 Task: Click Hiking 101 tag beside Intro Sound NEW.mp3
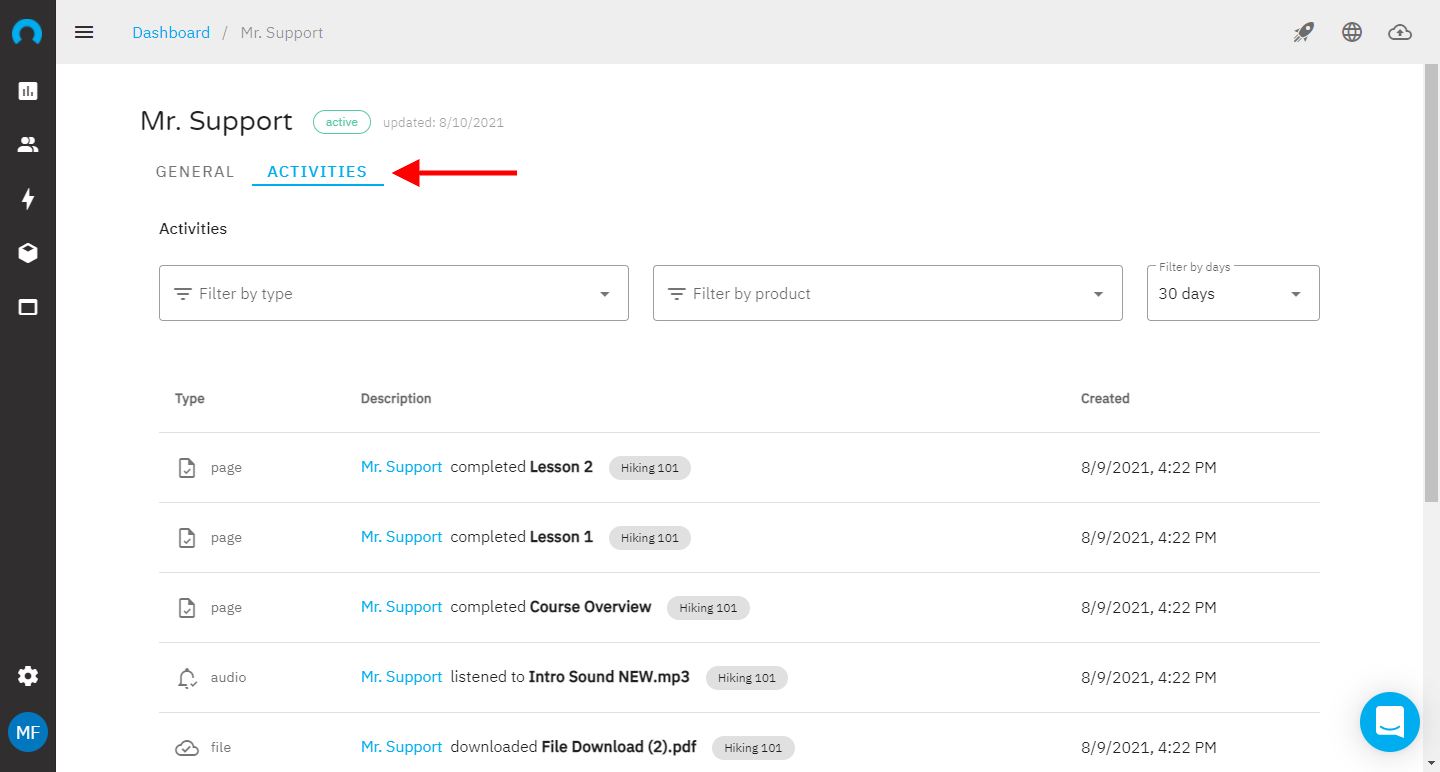(747, 678)
